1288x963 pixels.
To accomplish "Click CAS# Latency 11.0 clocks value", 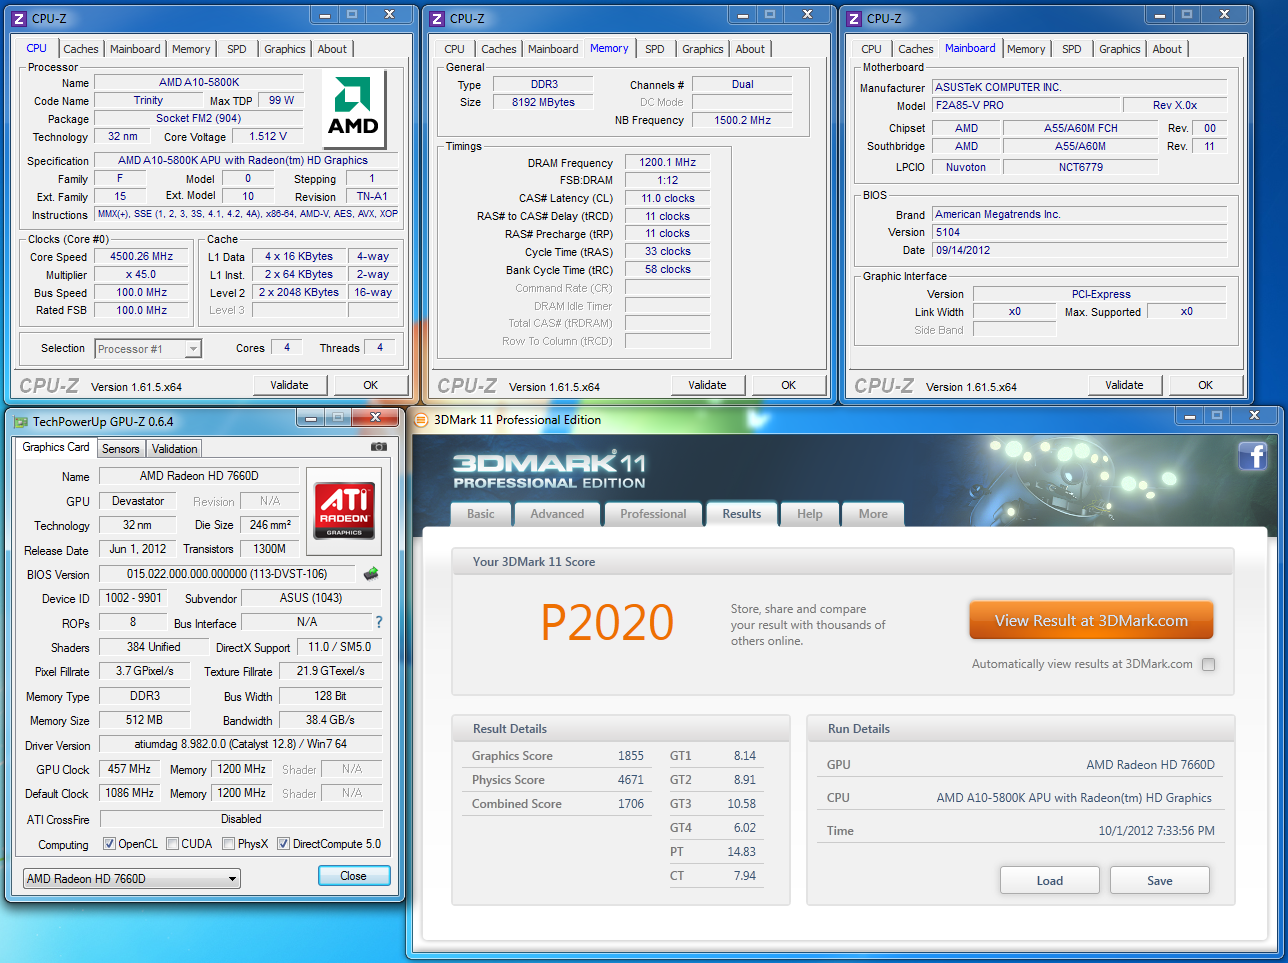I will 668,198.
